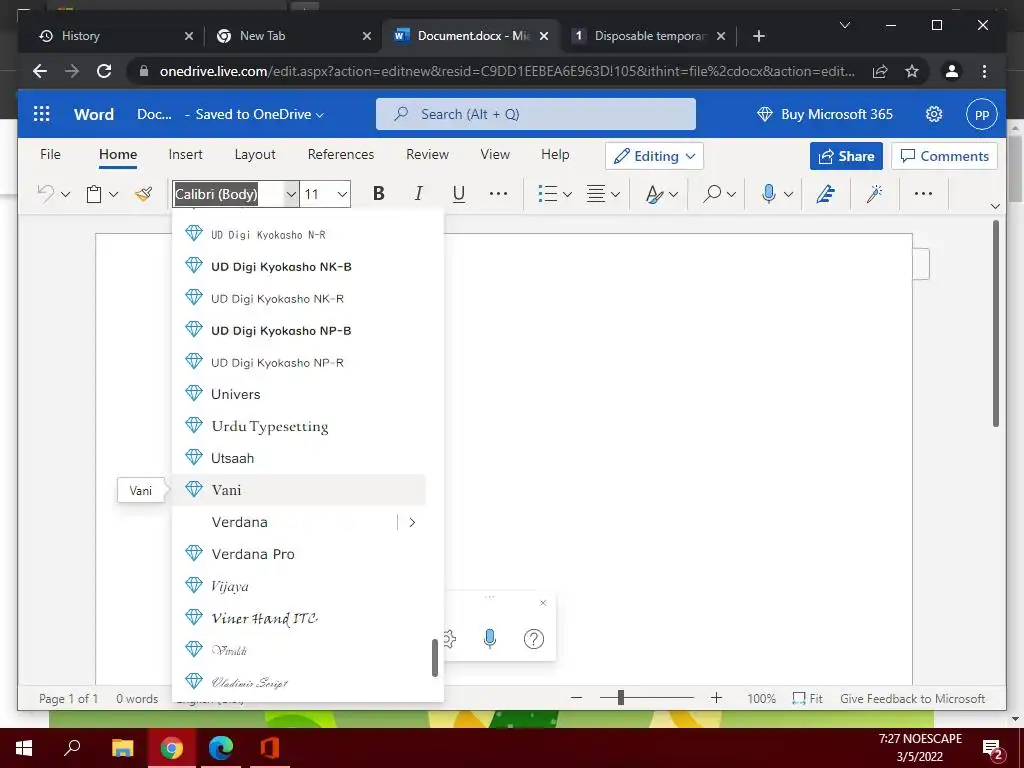Select Urdu Typesetting font
The width and height of the screenshot is (1024, 768).
(x=299, y=426)
